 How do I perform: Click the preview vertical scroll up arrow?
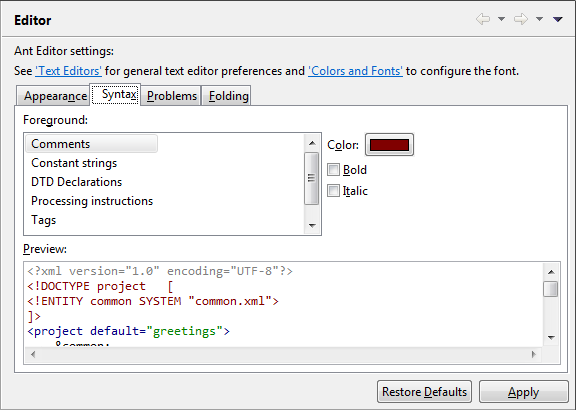click(551, 272)
